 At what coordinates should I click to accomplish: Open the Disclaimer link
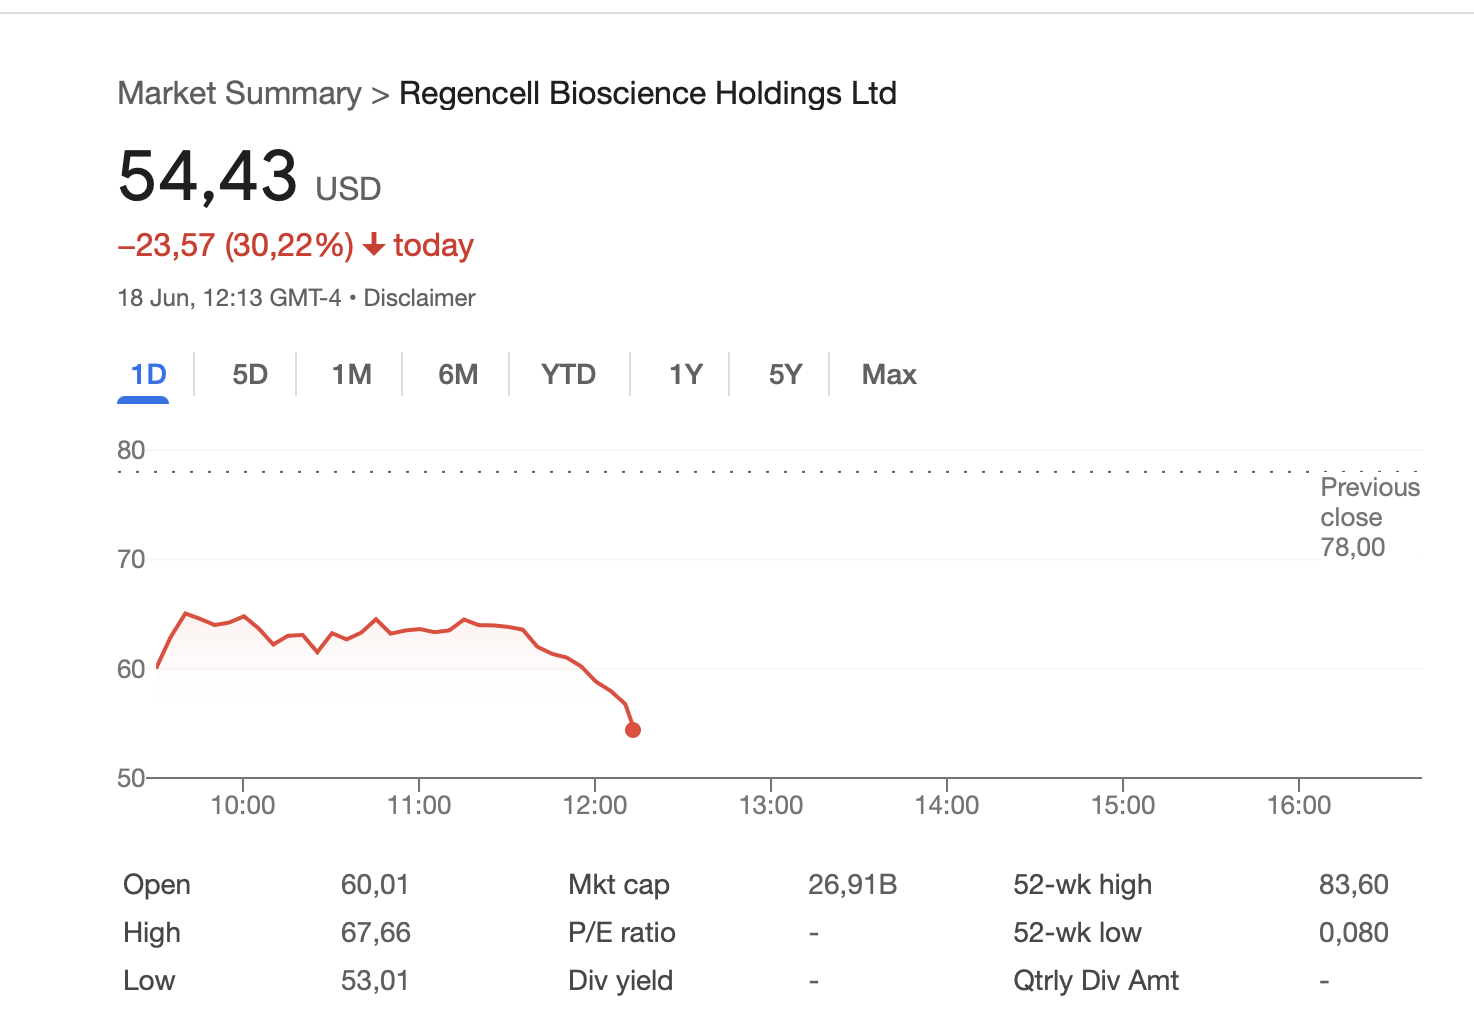[419, 298]
